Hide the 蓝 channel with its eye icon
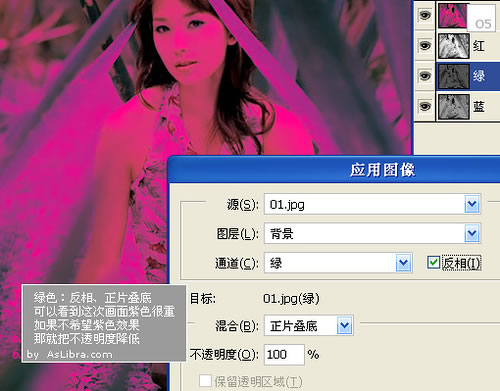Image resolution: width=500 pixels, height=391 pixels. point(425,107)
